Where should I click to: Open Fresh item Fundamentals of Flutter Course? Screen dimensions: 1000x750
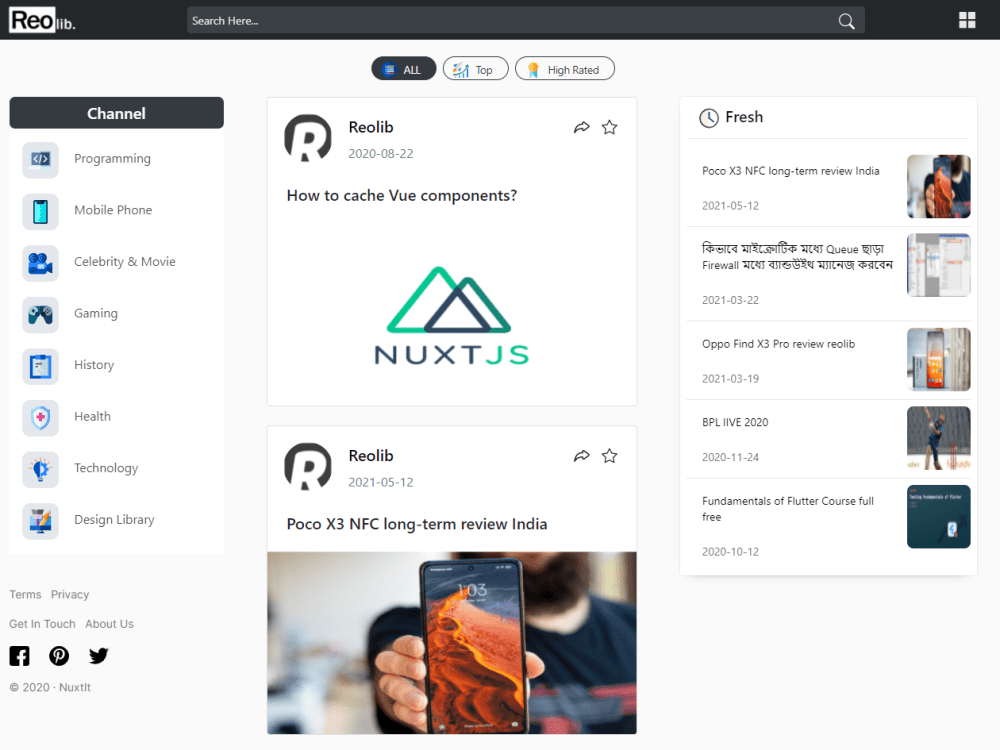point(788,509)
